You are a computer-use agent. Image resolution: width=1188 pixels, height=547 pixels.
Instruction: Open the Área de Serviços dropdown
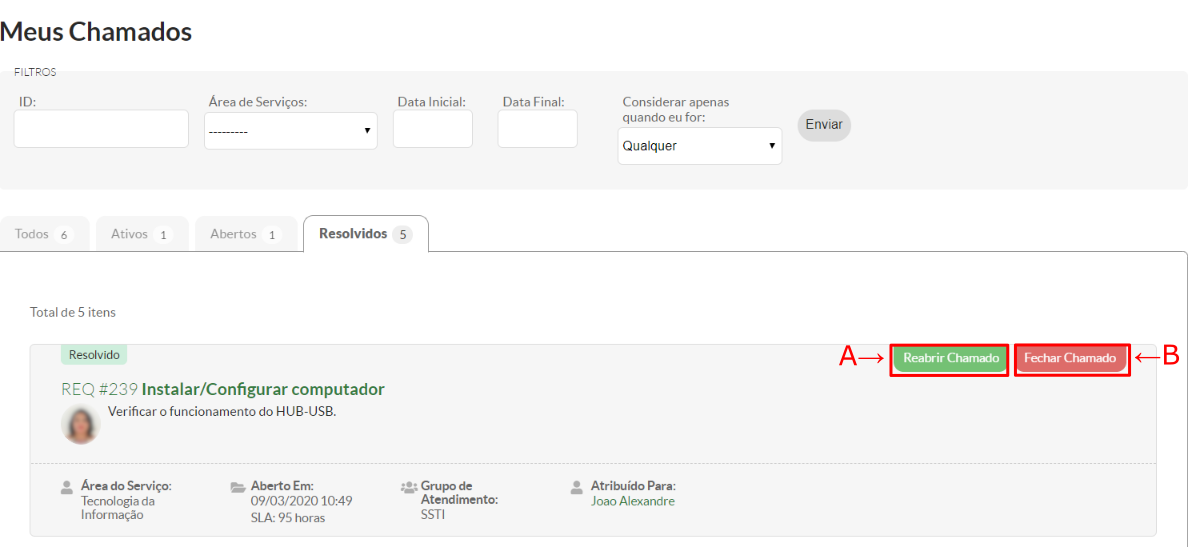(x=290, y=131)
